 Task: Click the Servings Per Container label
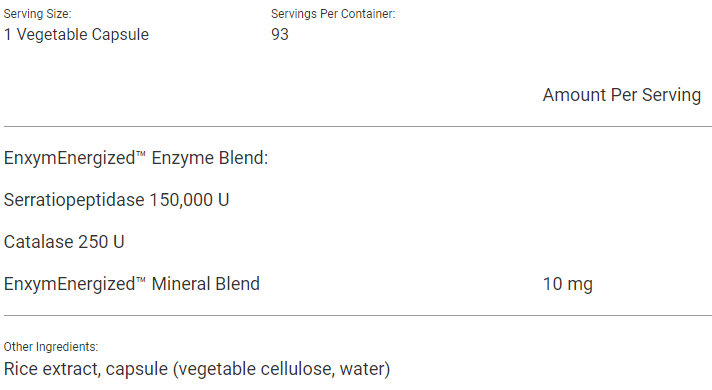pos(333,14)
